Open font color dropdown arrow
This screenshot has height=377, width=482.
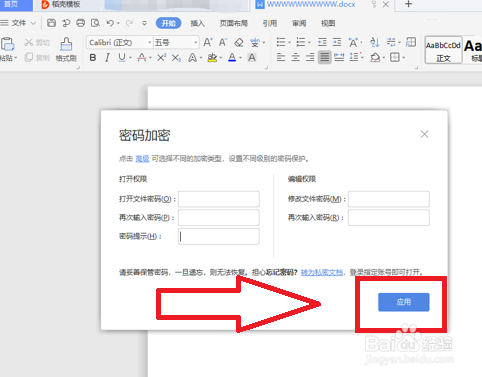click(x=240, y=58)
